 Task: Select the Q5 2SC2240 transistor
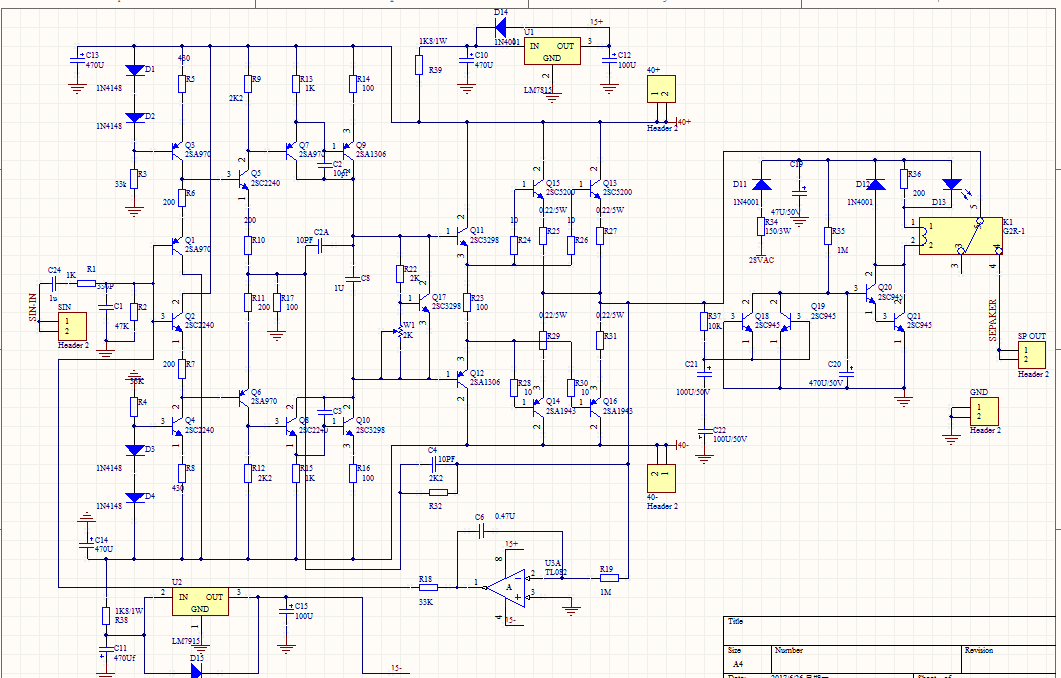tap(242, 179)
